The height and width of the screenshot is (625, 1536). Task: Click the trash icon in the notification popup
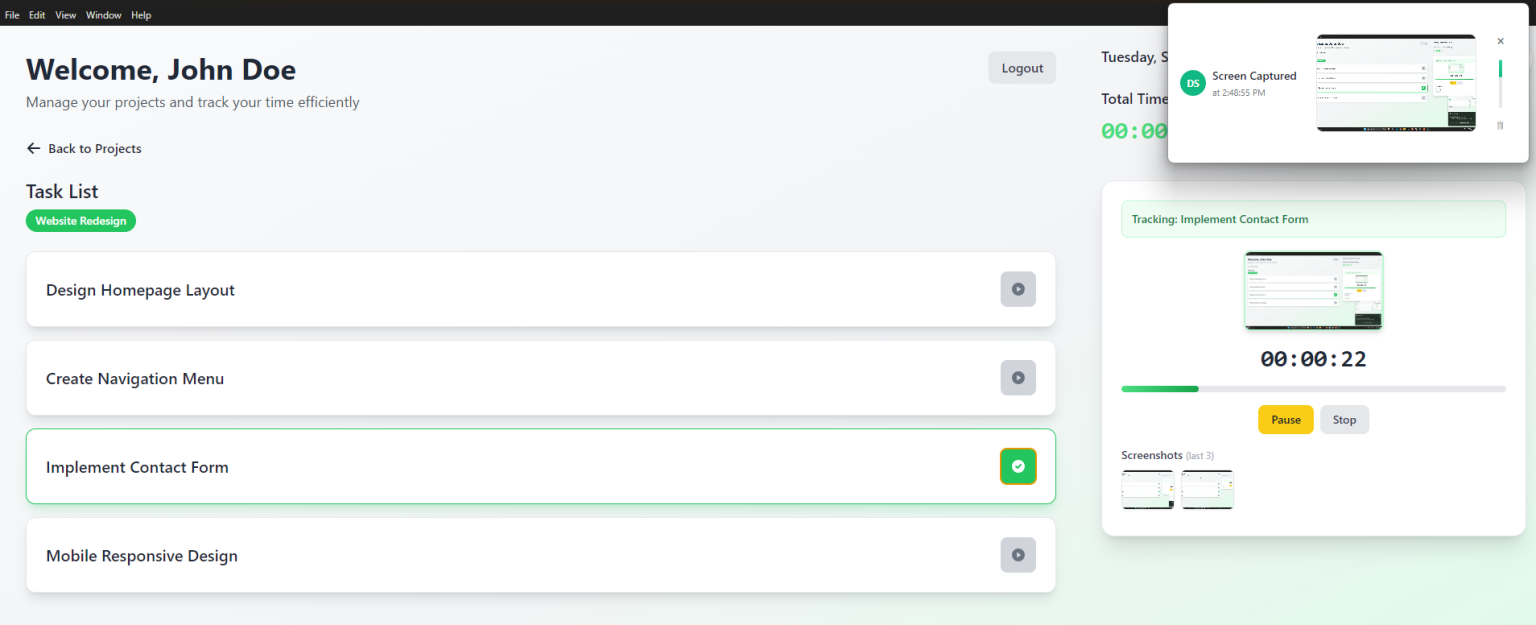pyautogui.click(x=1500, y=125)
